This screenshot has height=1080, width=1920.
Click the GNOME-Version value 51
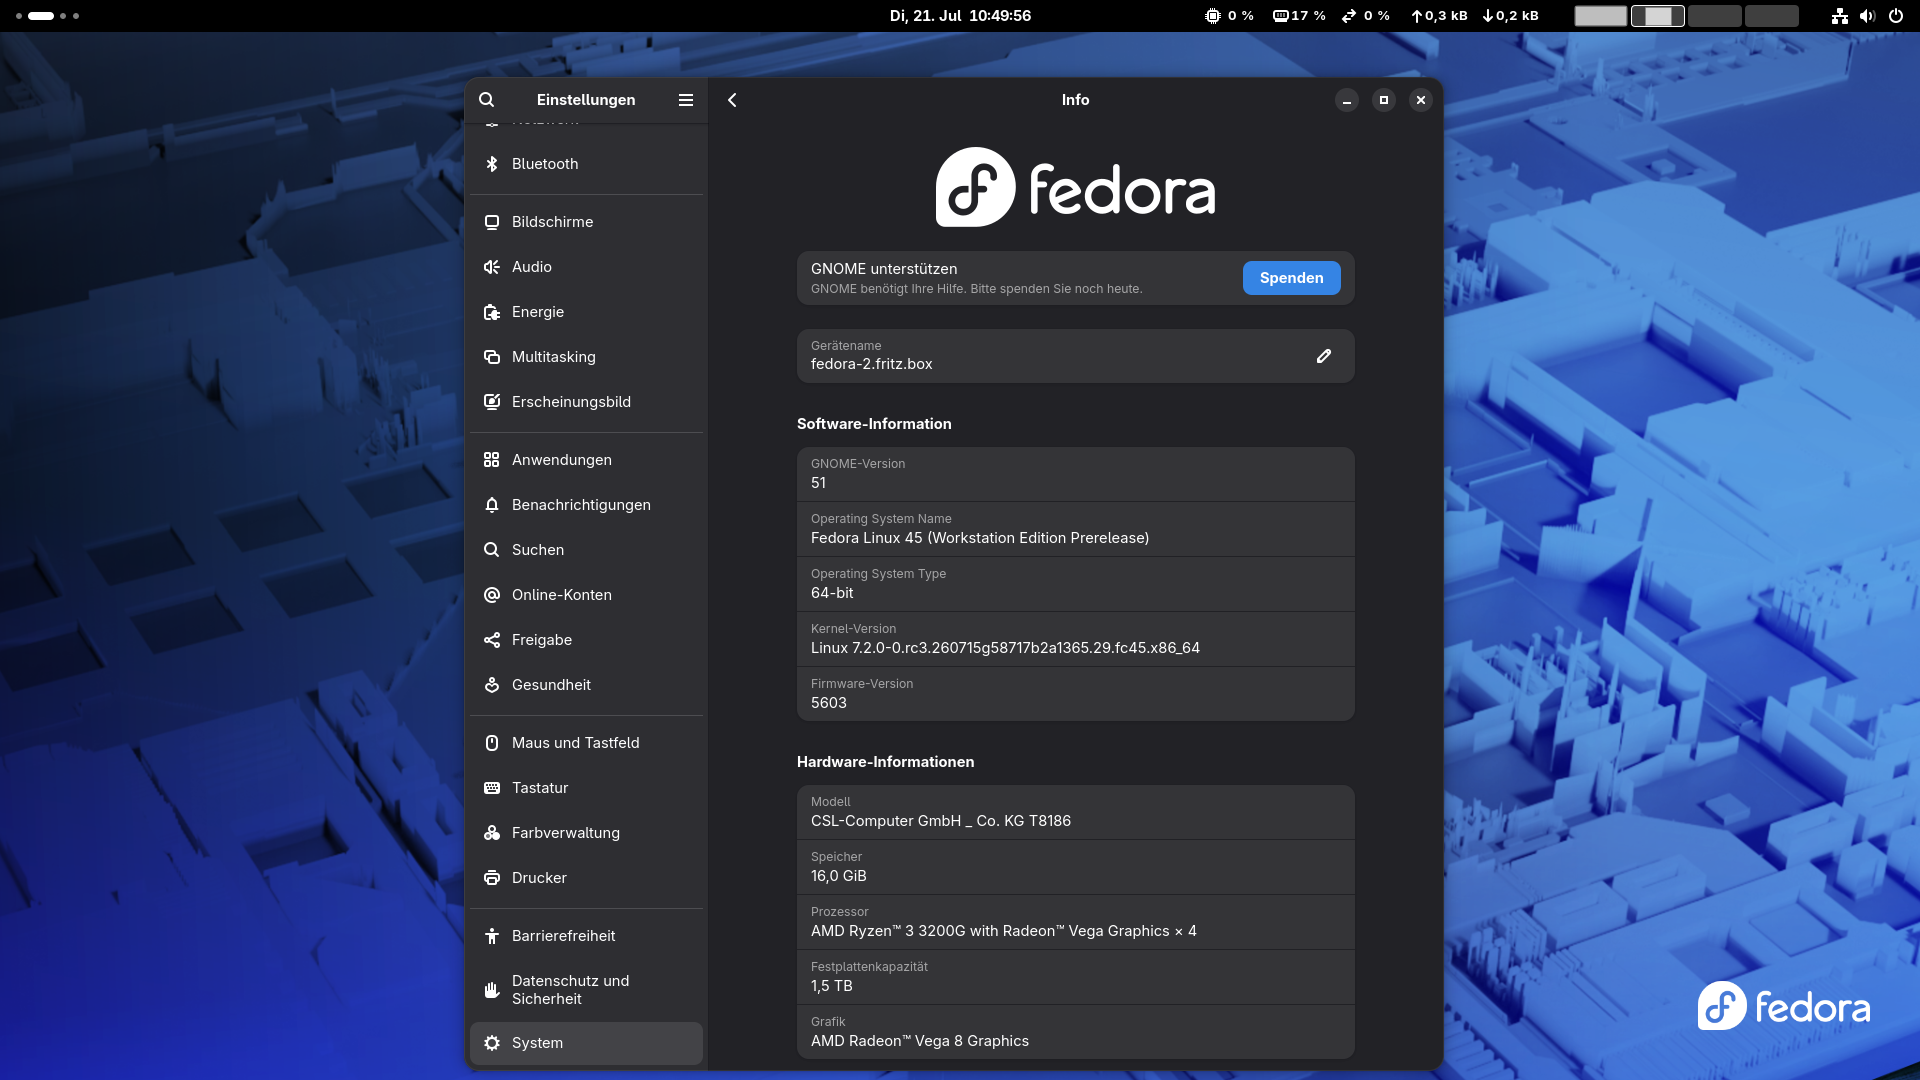tap(819, 483)
